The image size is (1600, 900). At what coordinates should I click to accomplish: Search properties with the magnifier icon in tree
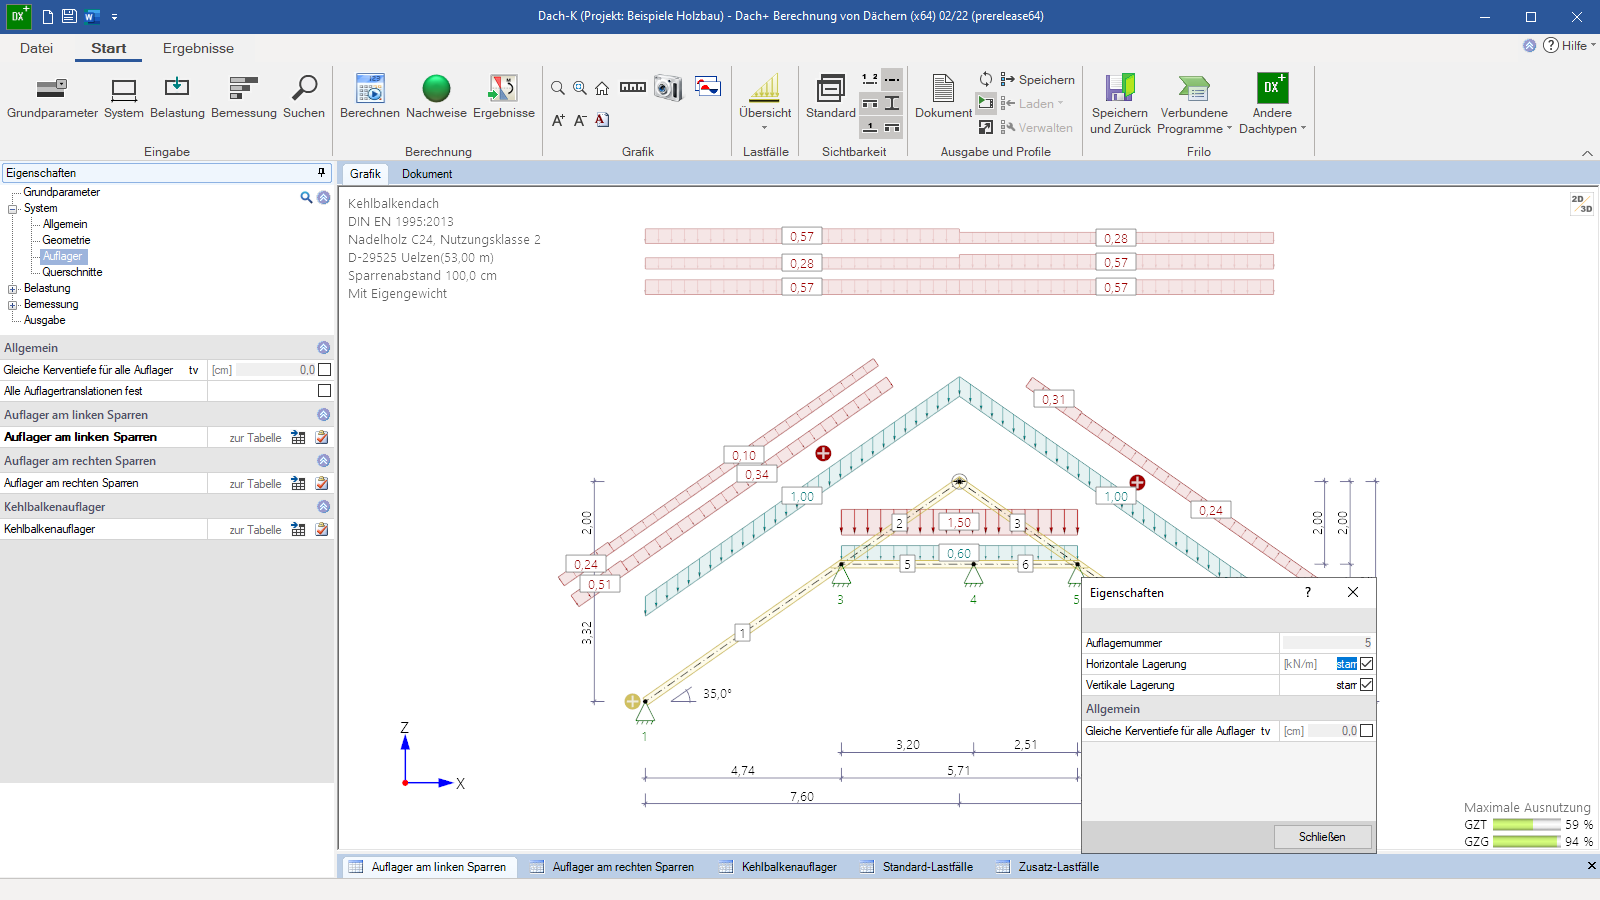point(306,197)
